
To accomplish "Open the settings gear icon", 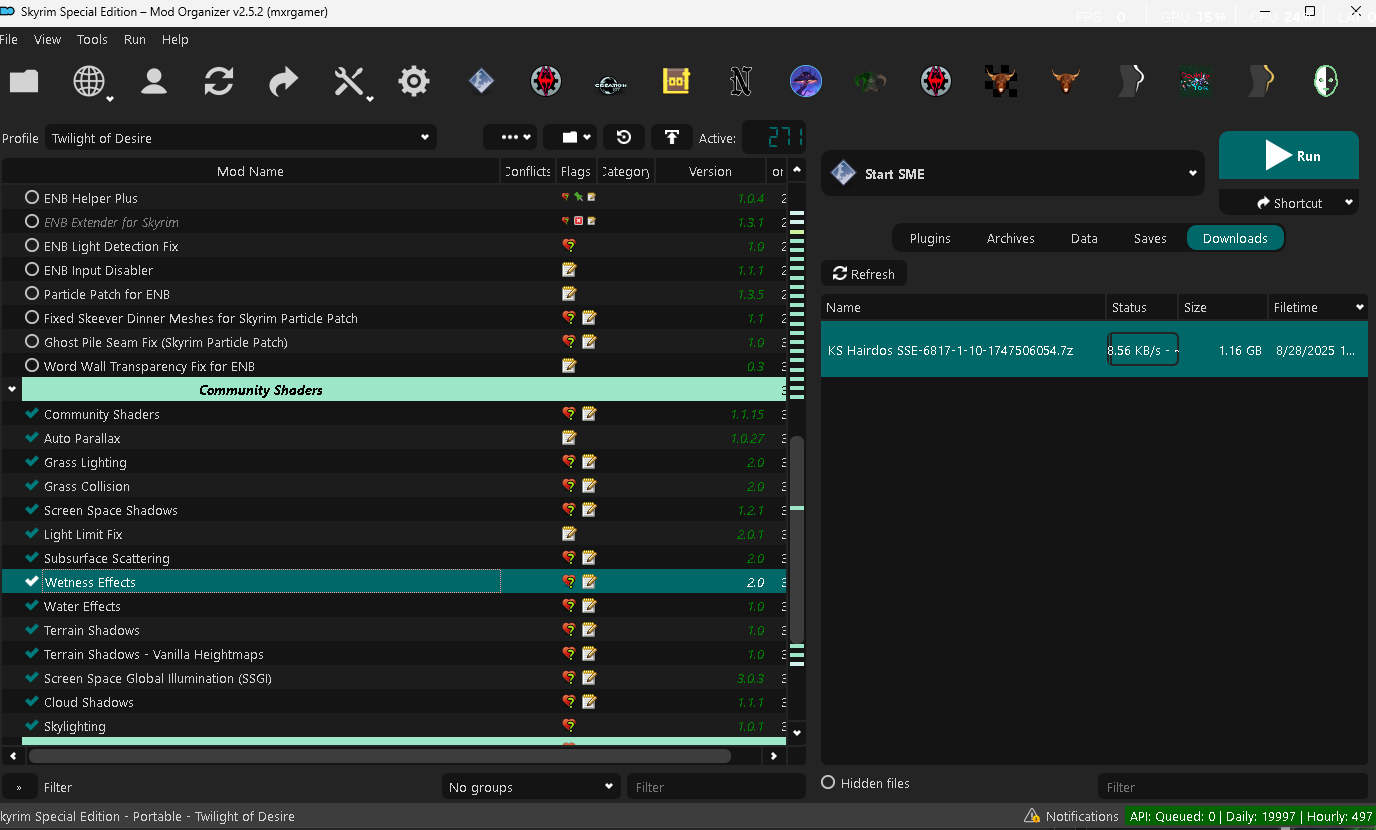I will pyautogui.click(x=414, y=81).
